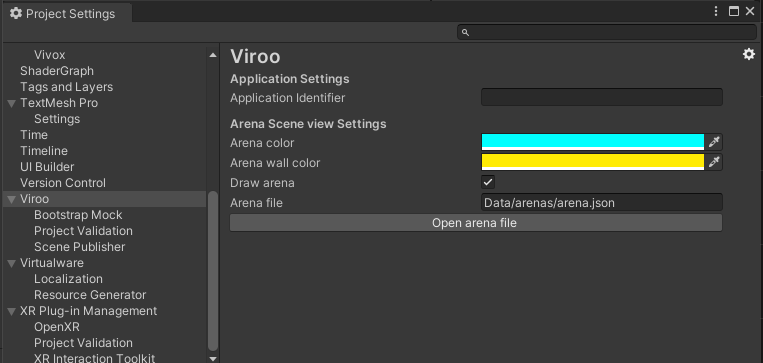The width and height of the screenshot is (763, 363).
Task: Click the Application Settings heading
Action: (x=290, y=79)
